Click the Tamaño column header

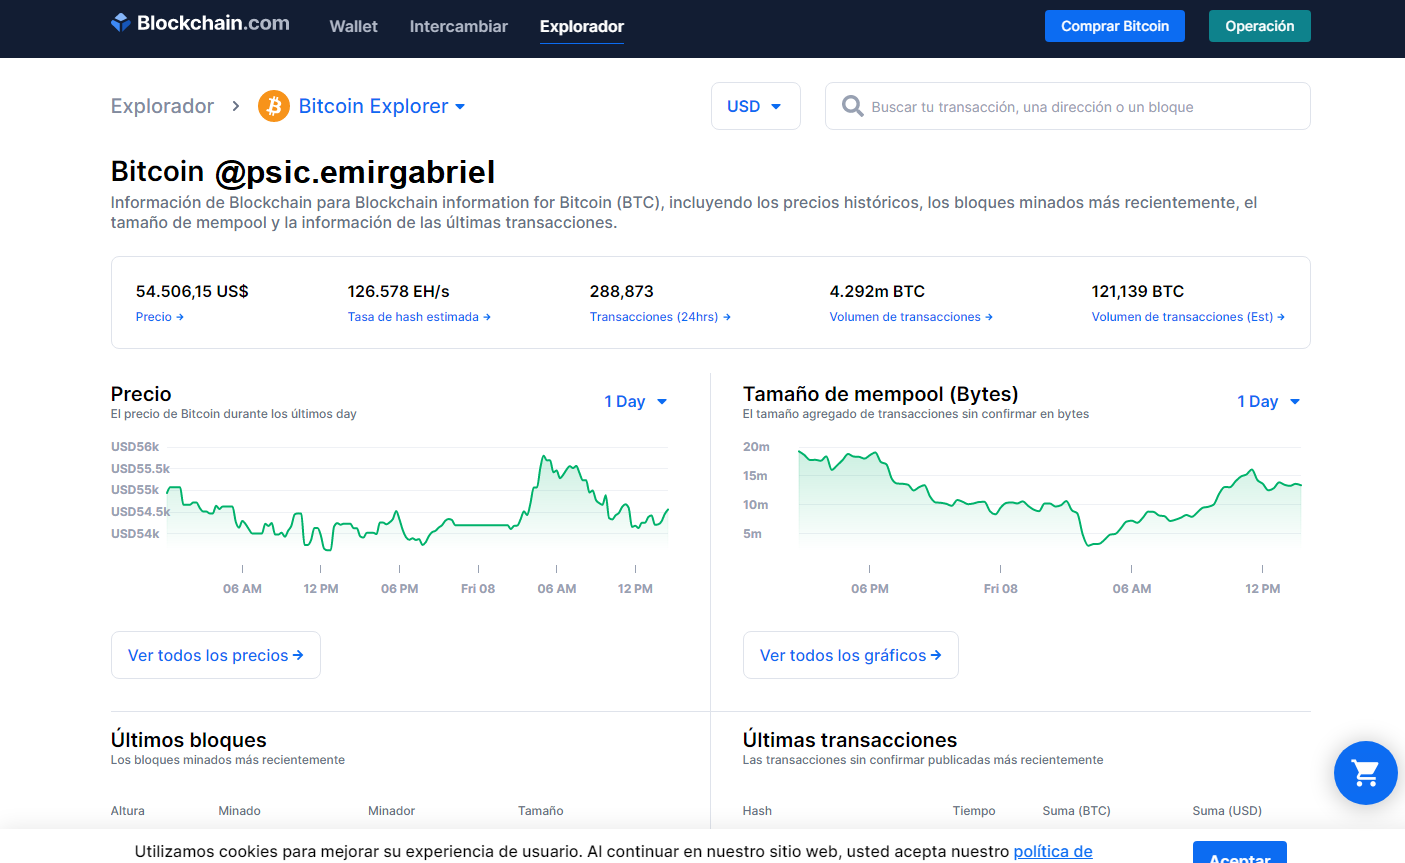(541, 811)
